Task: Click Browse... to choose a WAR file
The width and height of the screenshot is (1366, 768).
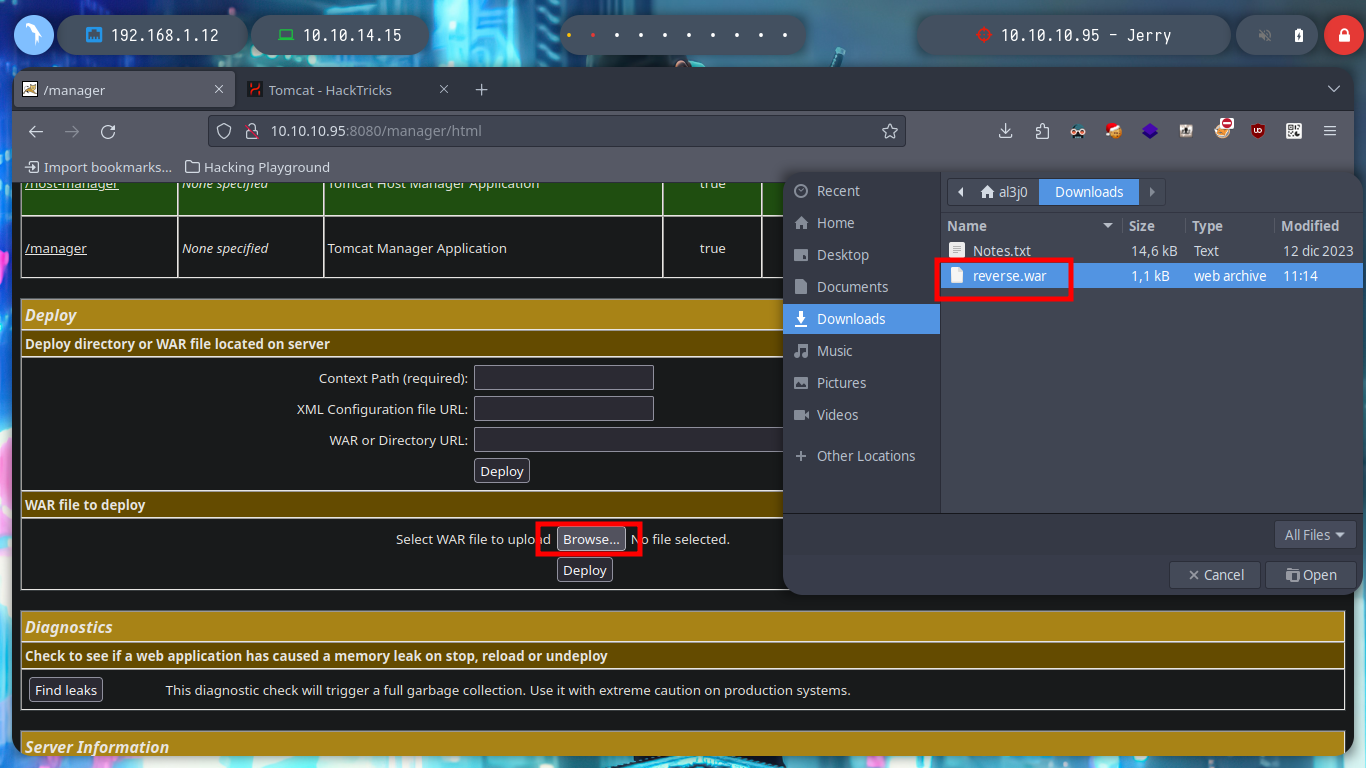Action: pyautogui.click(x=591, y=539)
